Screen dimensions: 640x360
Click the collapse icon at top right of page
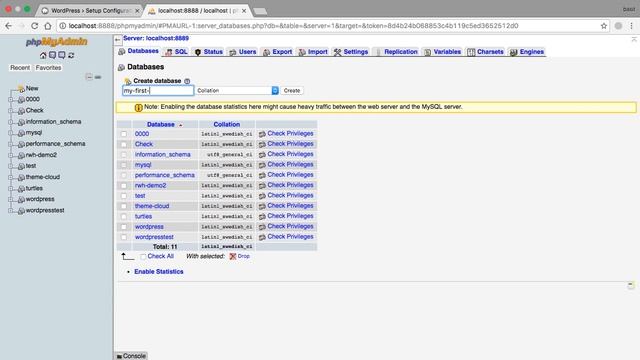pyautogui.click(x=634, y=39)
